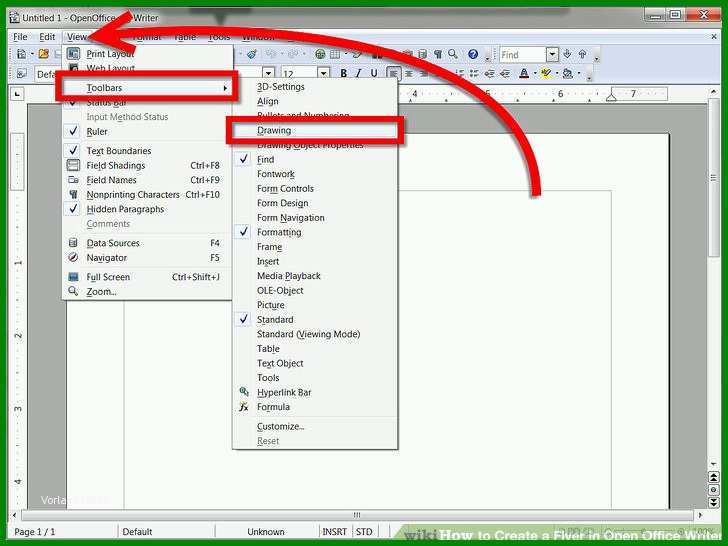728x546 pixels.
Task: Click the Numbering On/Off icon
Action: pyautogui.click(x=460, y=73)
